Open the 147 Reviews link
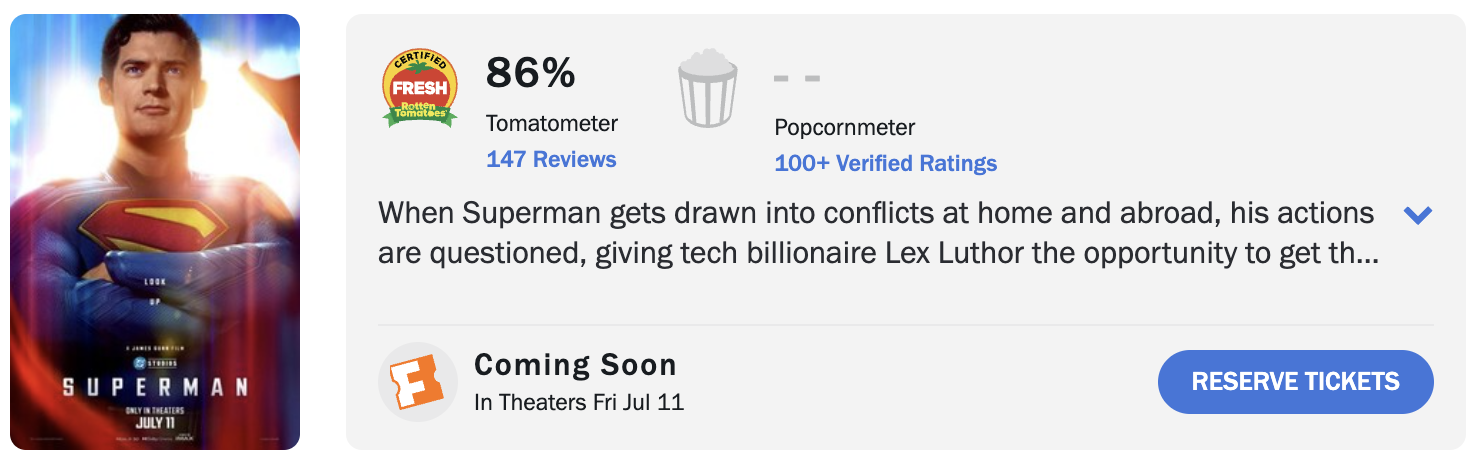Image resolution: width=1484 pixels, height=466 pixels. (551, 159)
